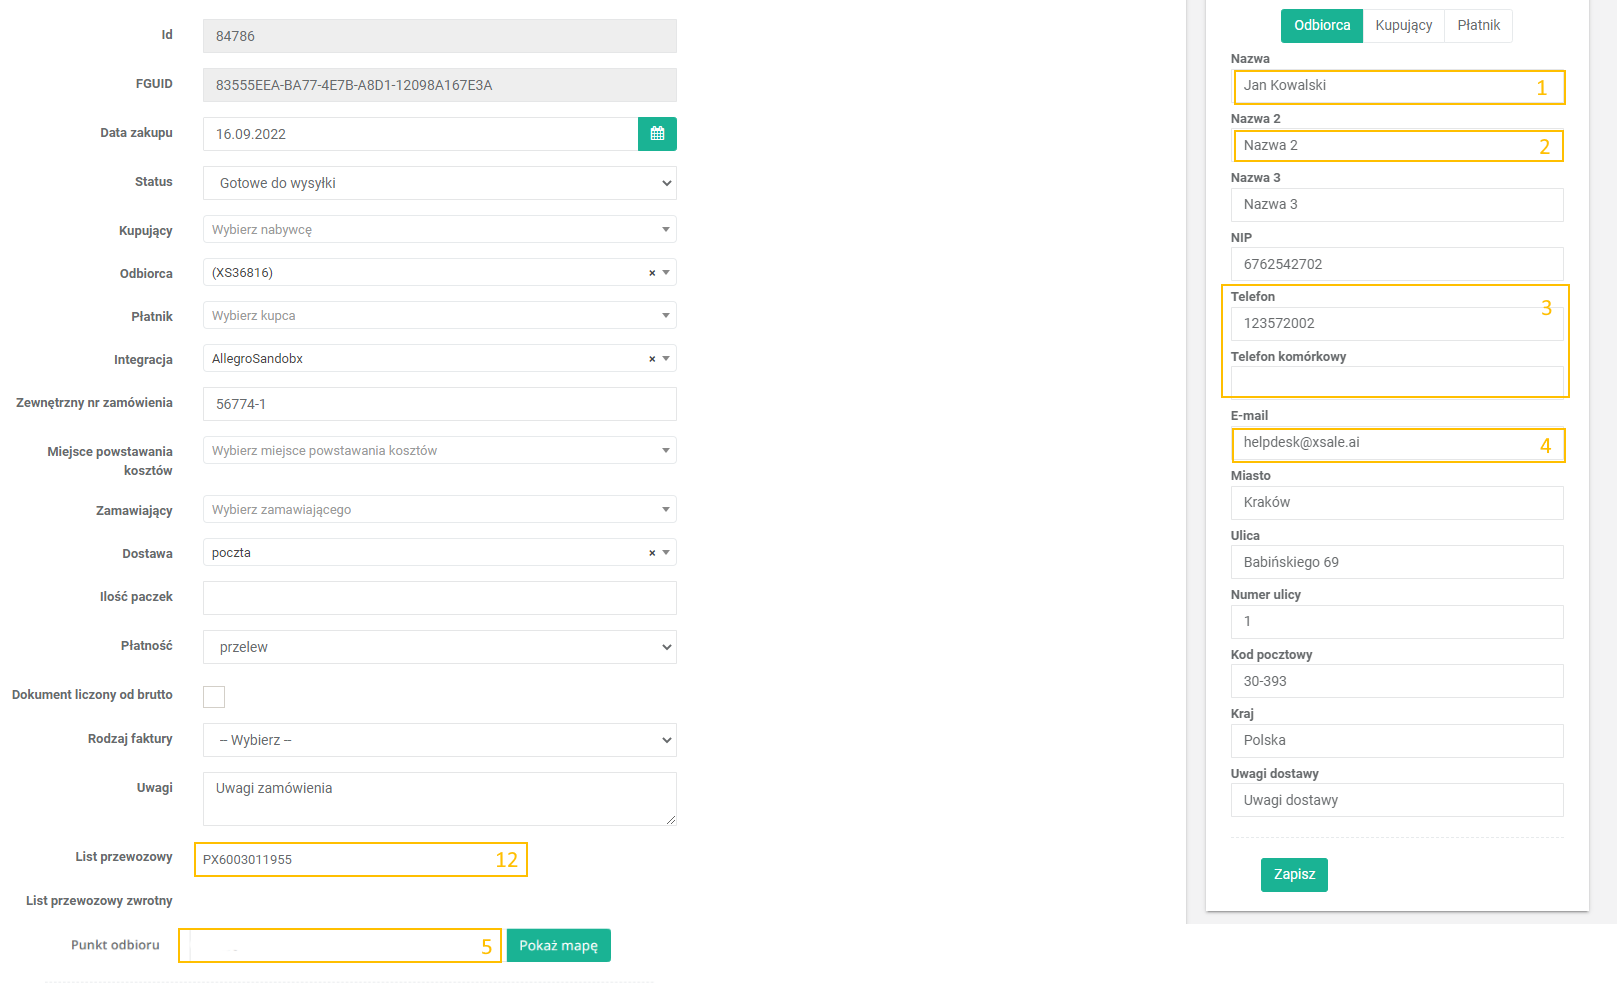Expand the Kupujący Wybierz nabywcę dropdown
This screenshot has height=1000, width=1617.
click(x=439, y=230)
